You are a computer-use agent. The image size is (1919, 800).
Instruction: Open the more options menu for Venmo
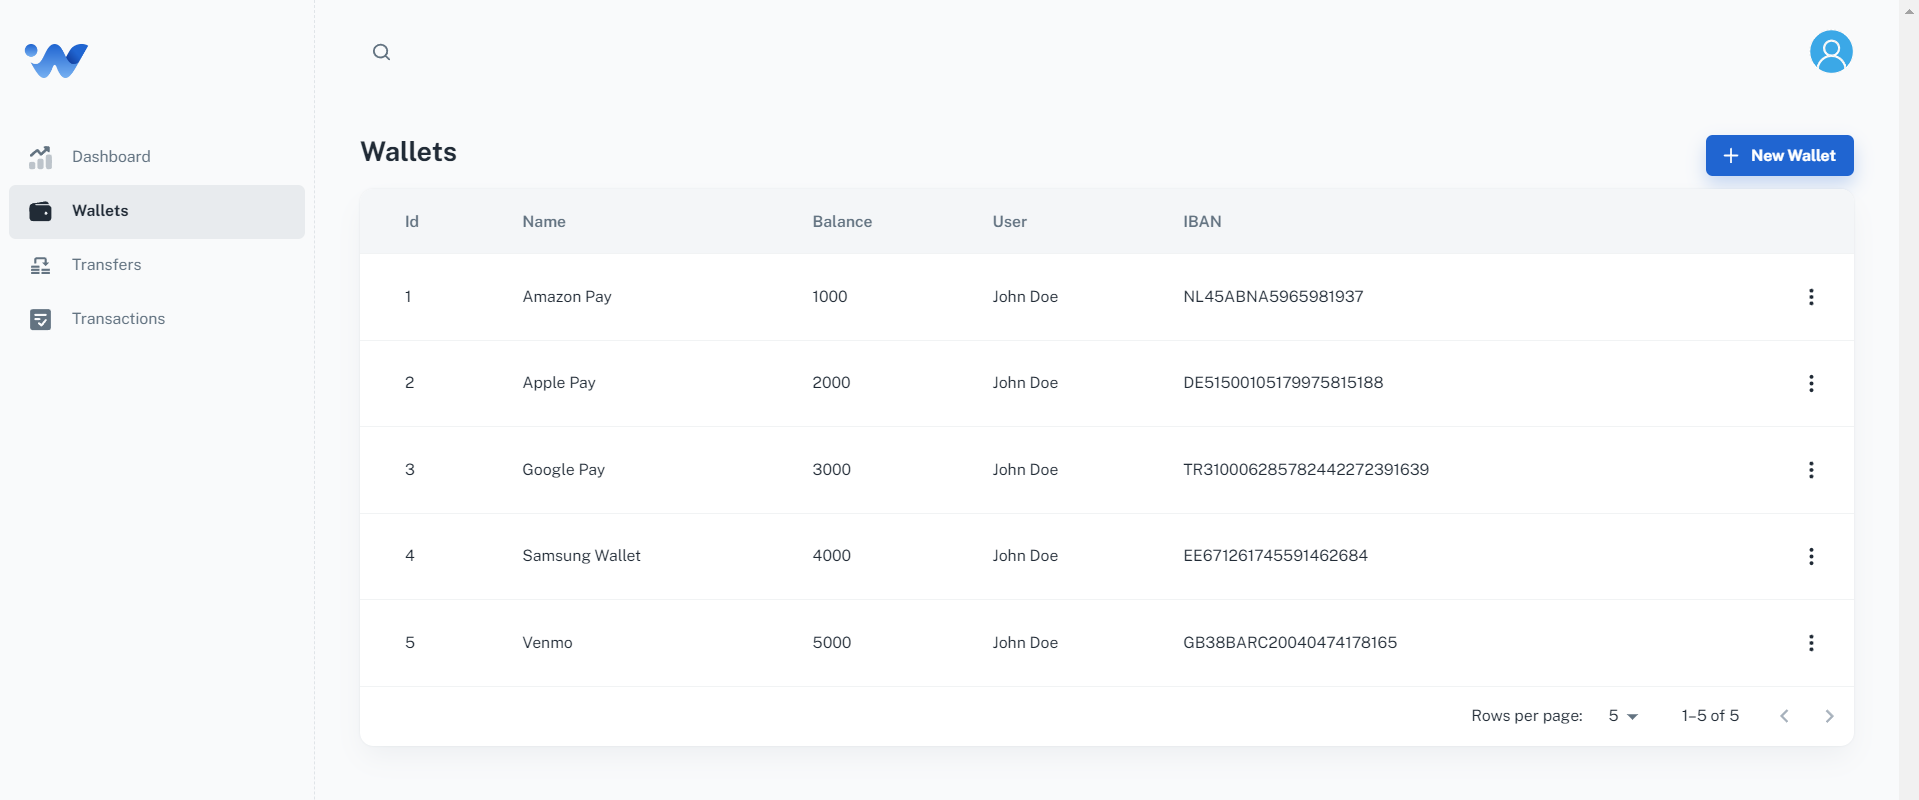1811,643
